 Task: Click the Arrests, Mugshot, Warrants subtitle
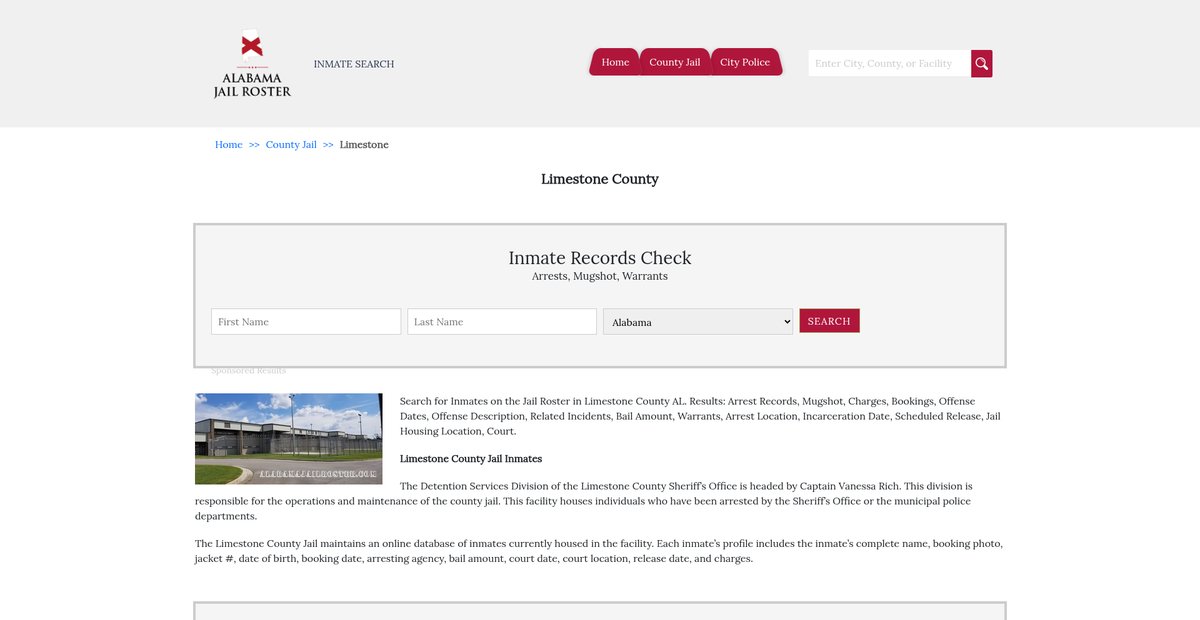[x=600, y=276]
